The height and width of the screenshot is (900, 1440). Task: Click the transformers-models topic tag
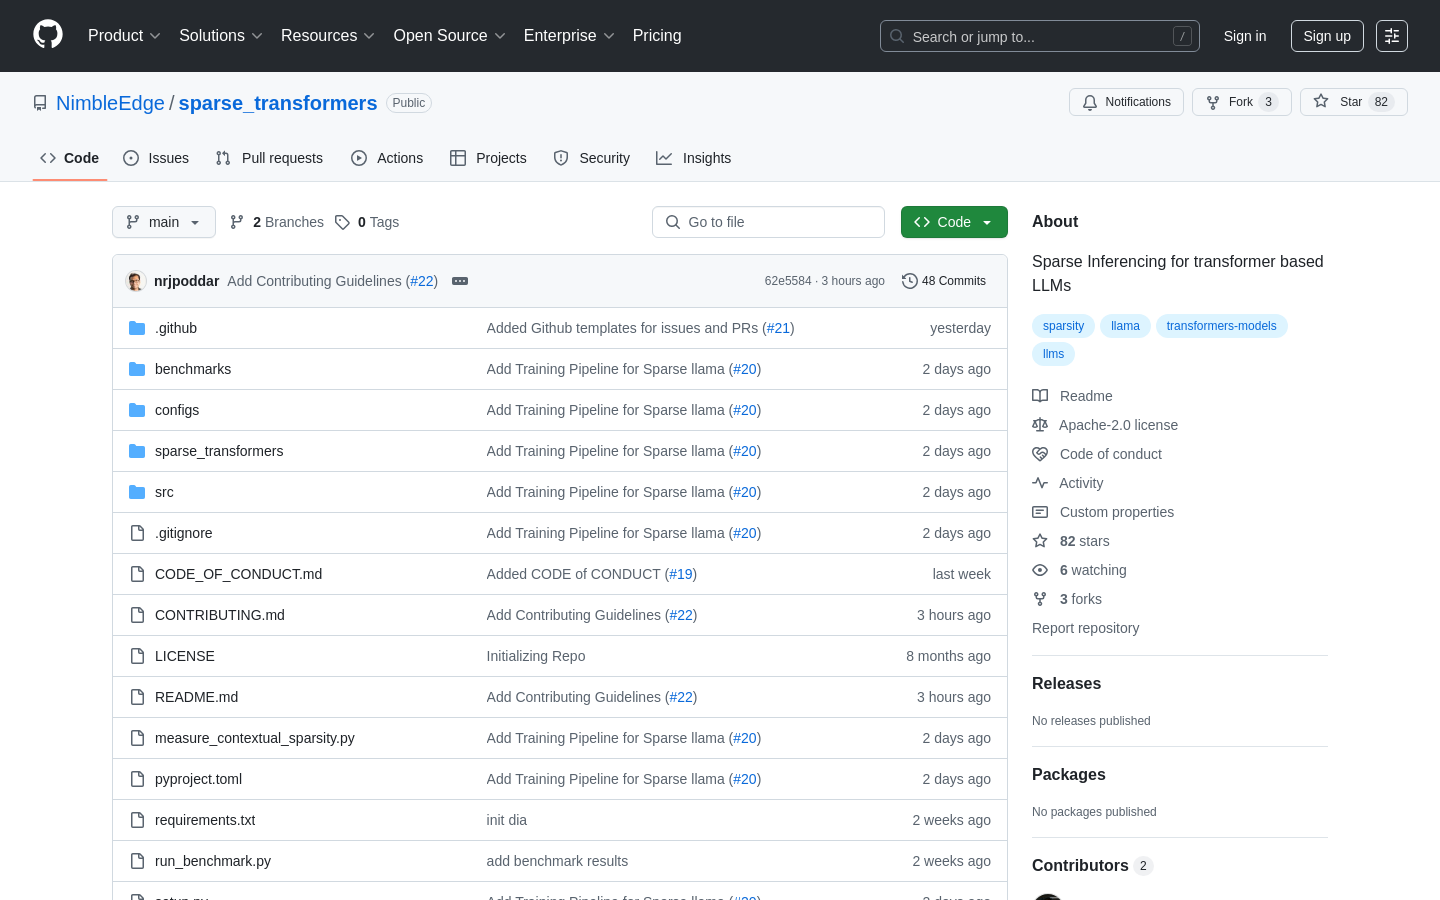coord(1221,326)
